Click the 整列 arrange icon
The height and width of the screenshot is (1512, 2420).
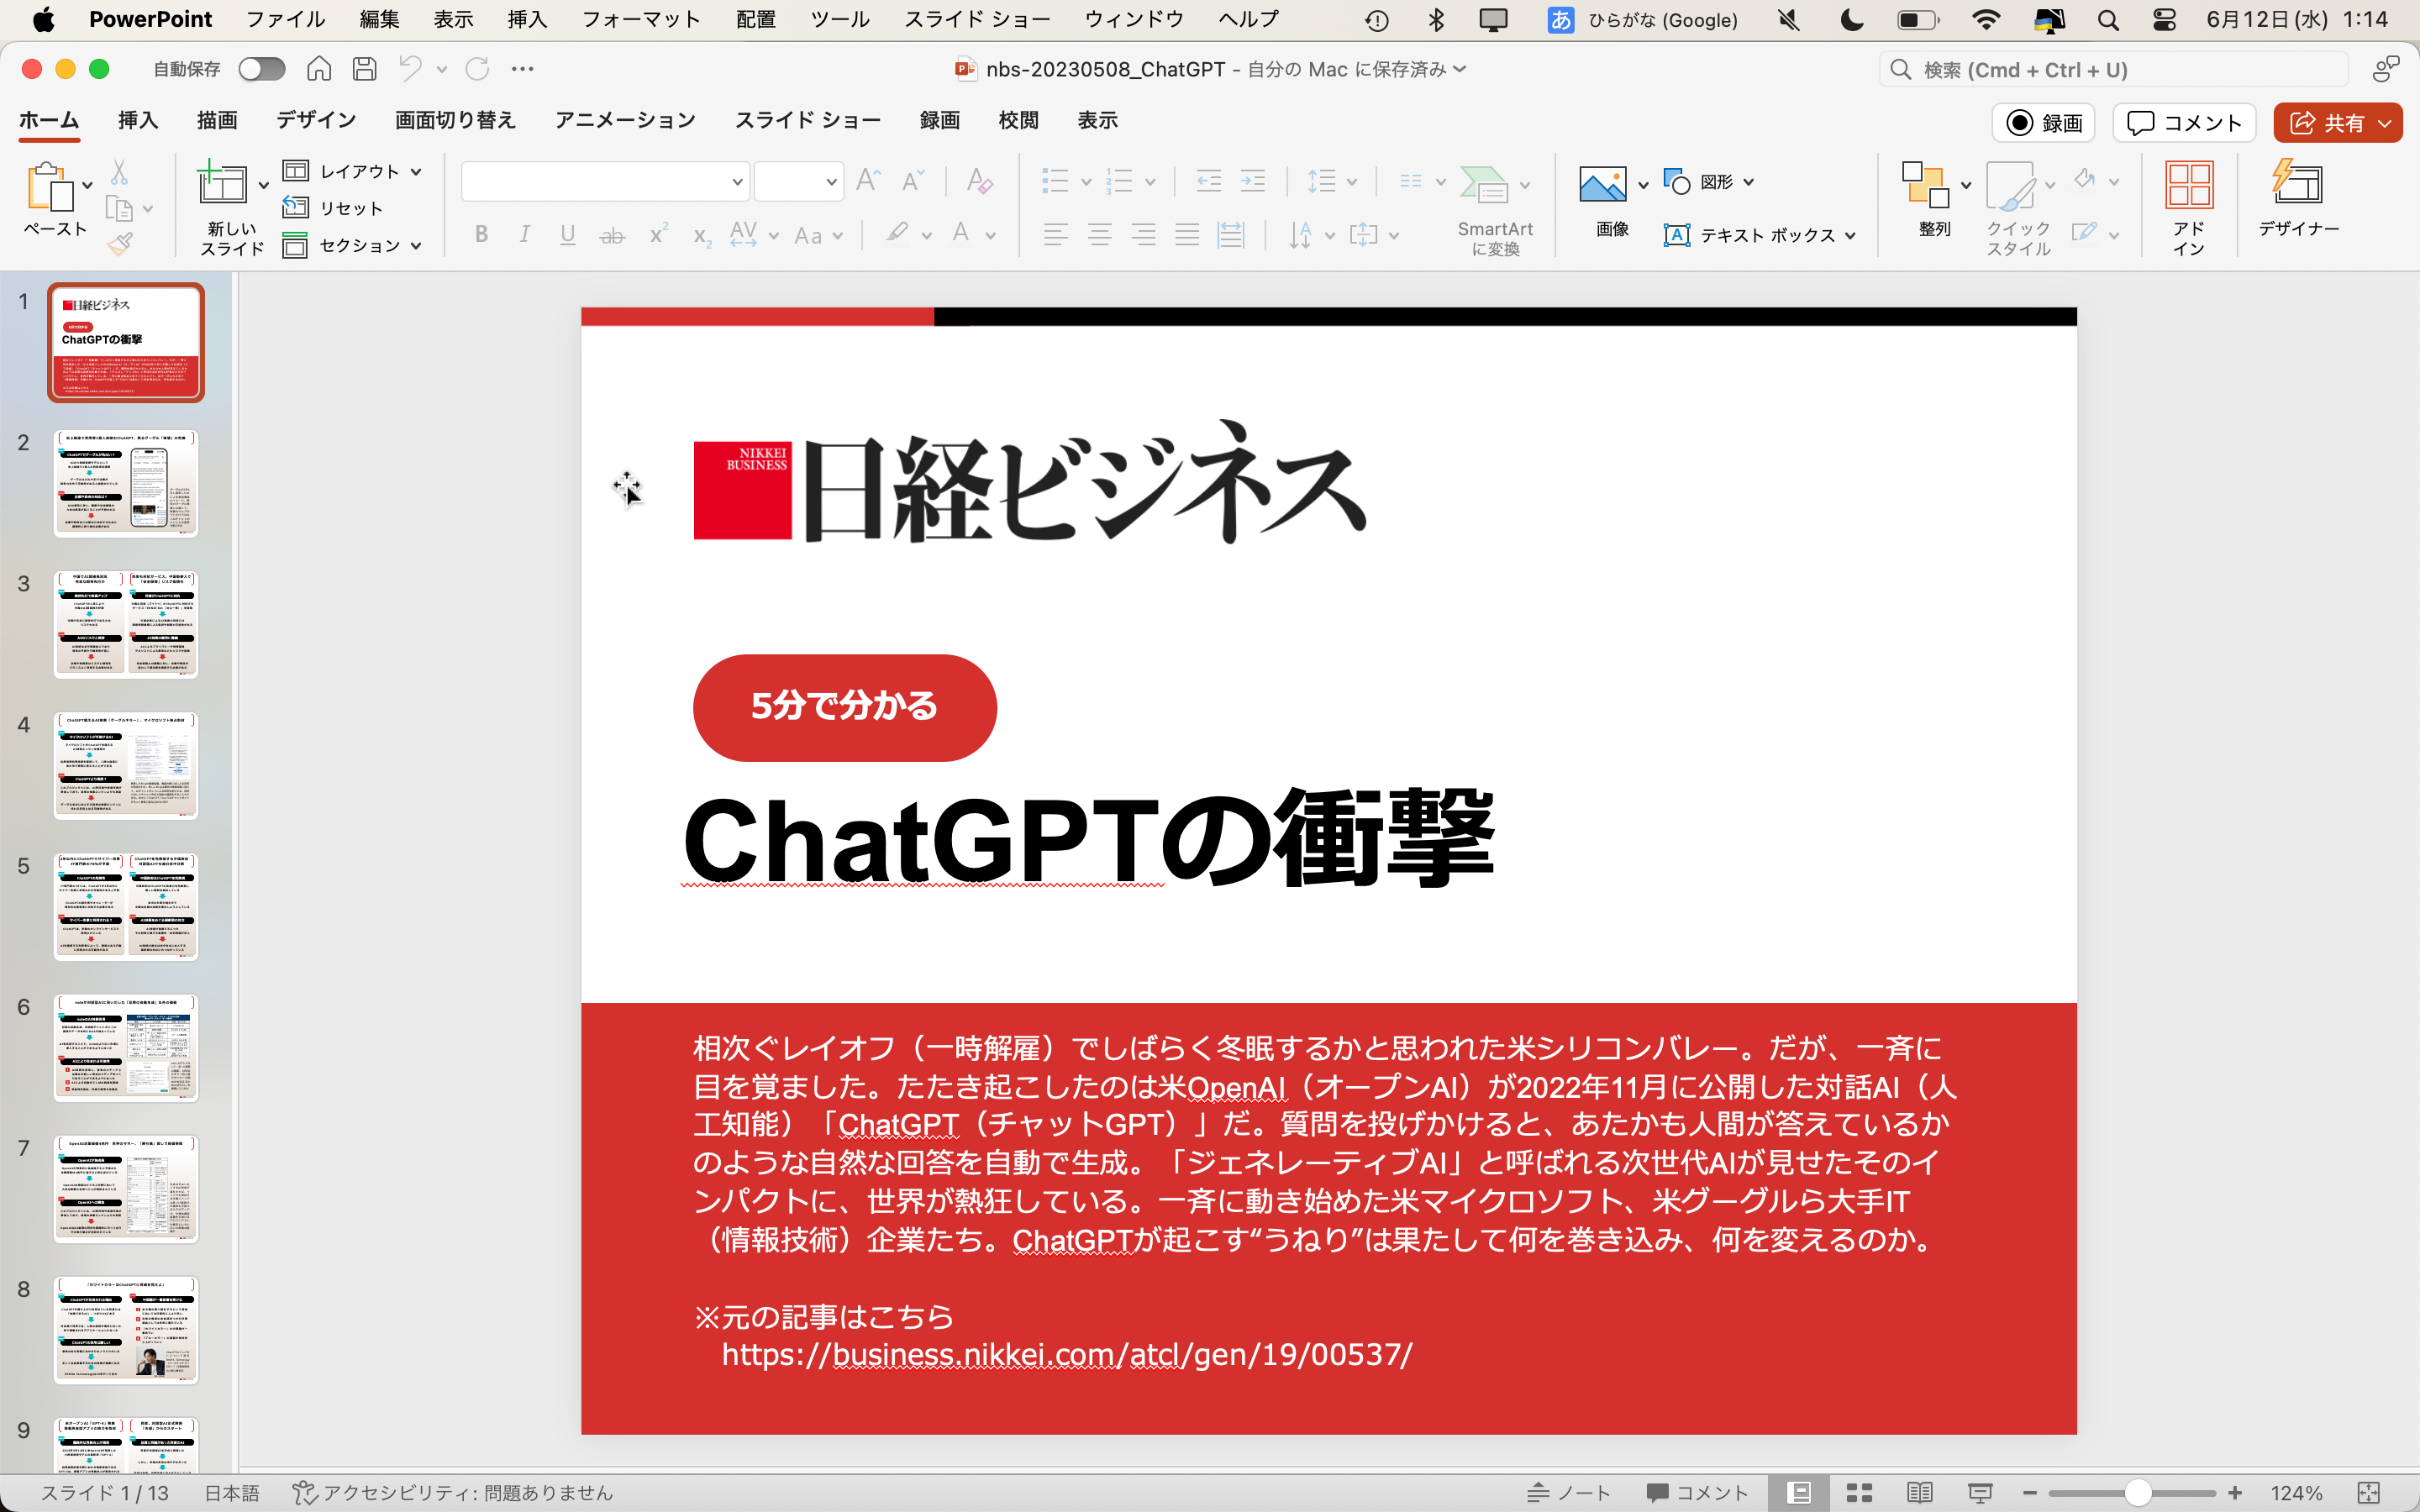click(x=1925, y=184)
